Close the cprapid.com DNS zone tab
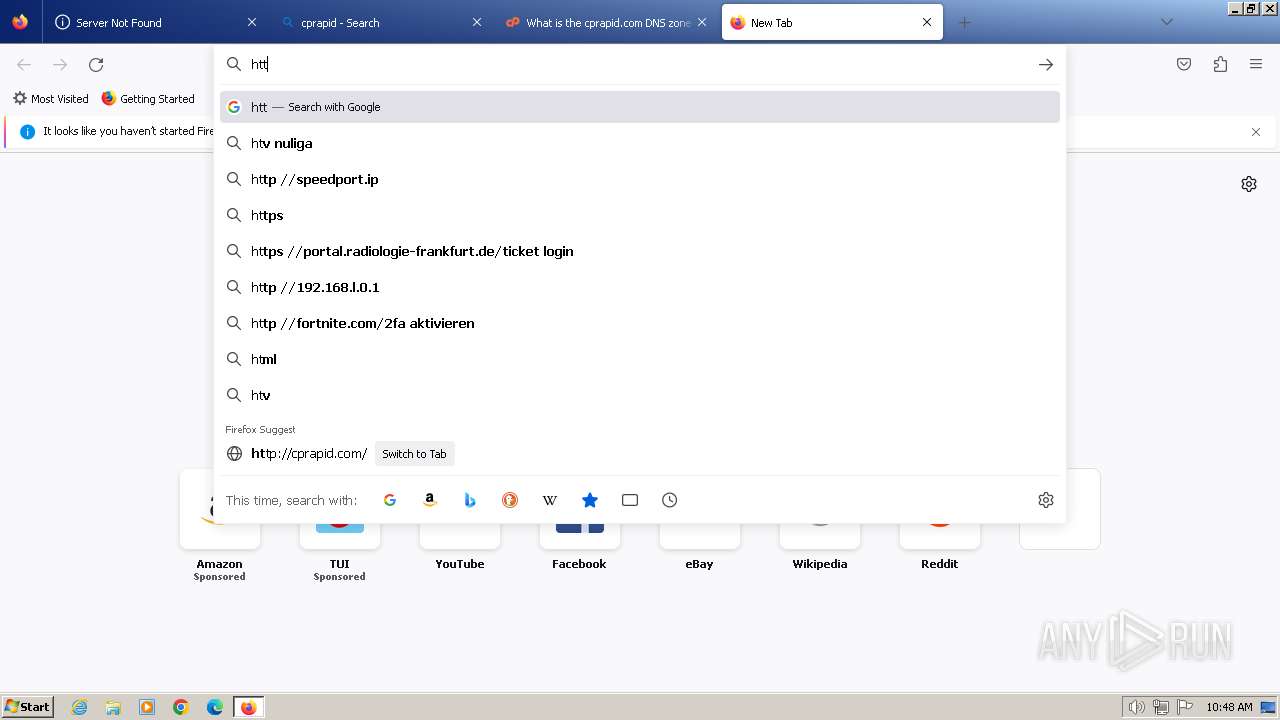Image resolution: width=1280 pixels, height=720 pixels. coord(702,22)
